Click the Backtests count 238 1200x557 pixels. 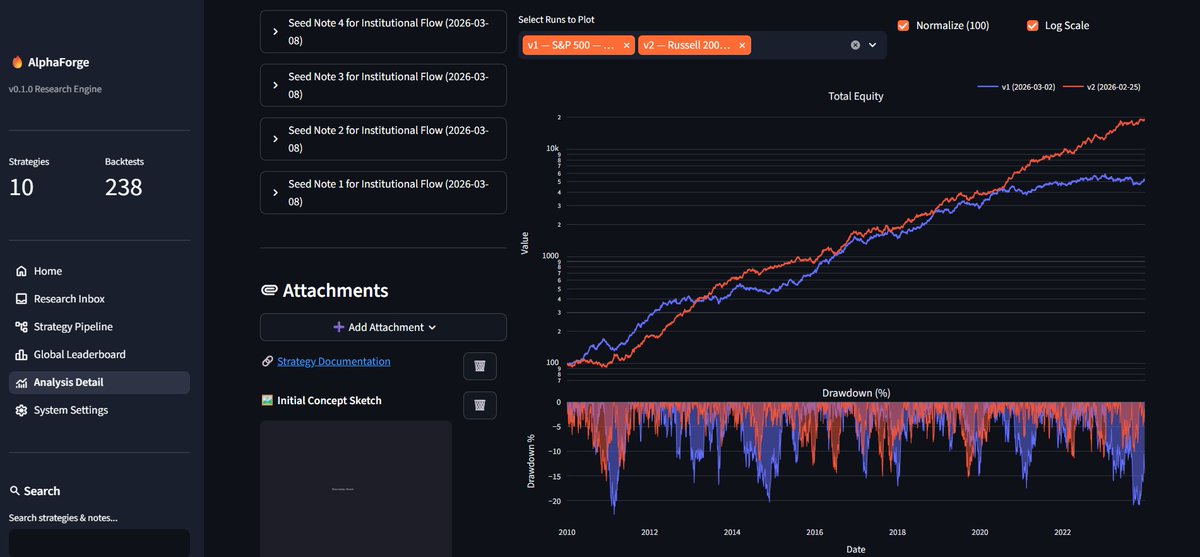point(124,187)
